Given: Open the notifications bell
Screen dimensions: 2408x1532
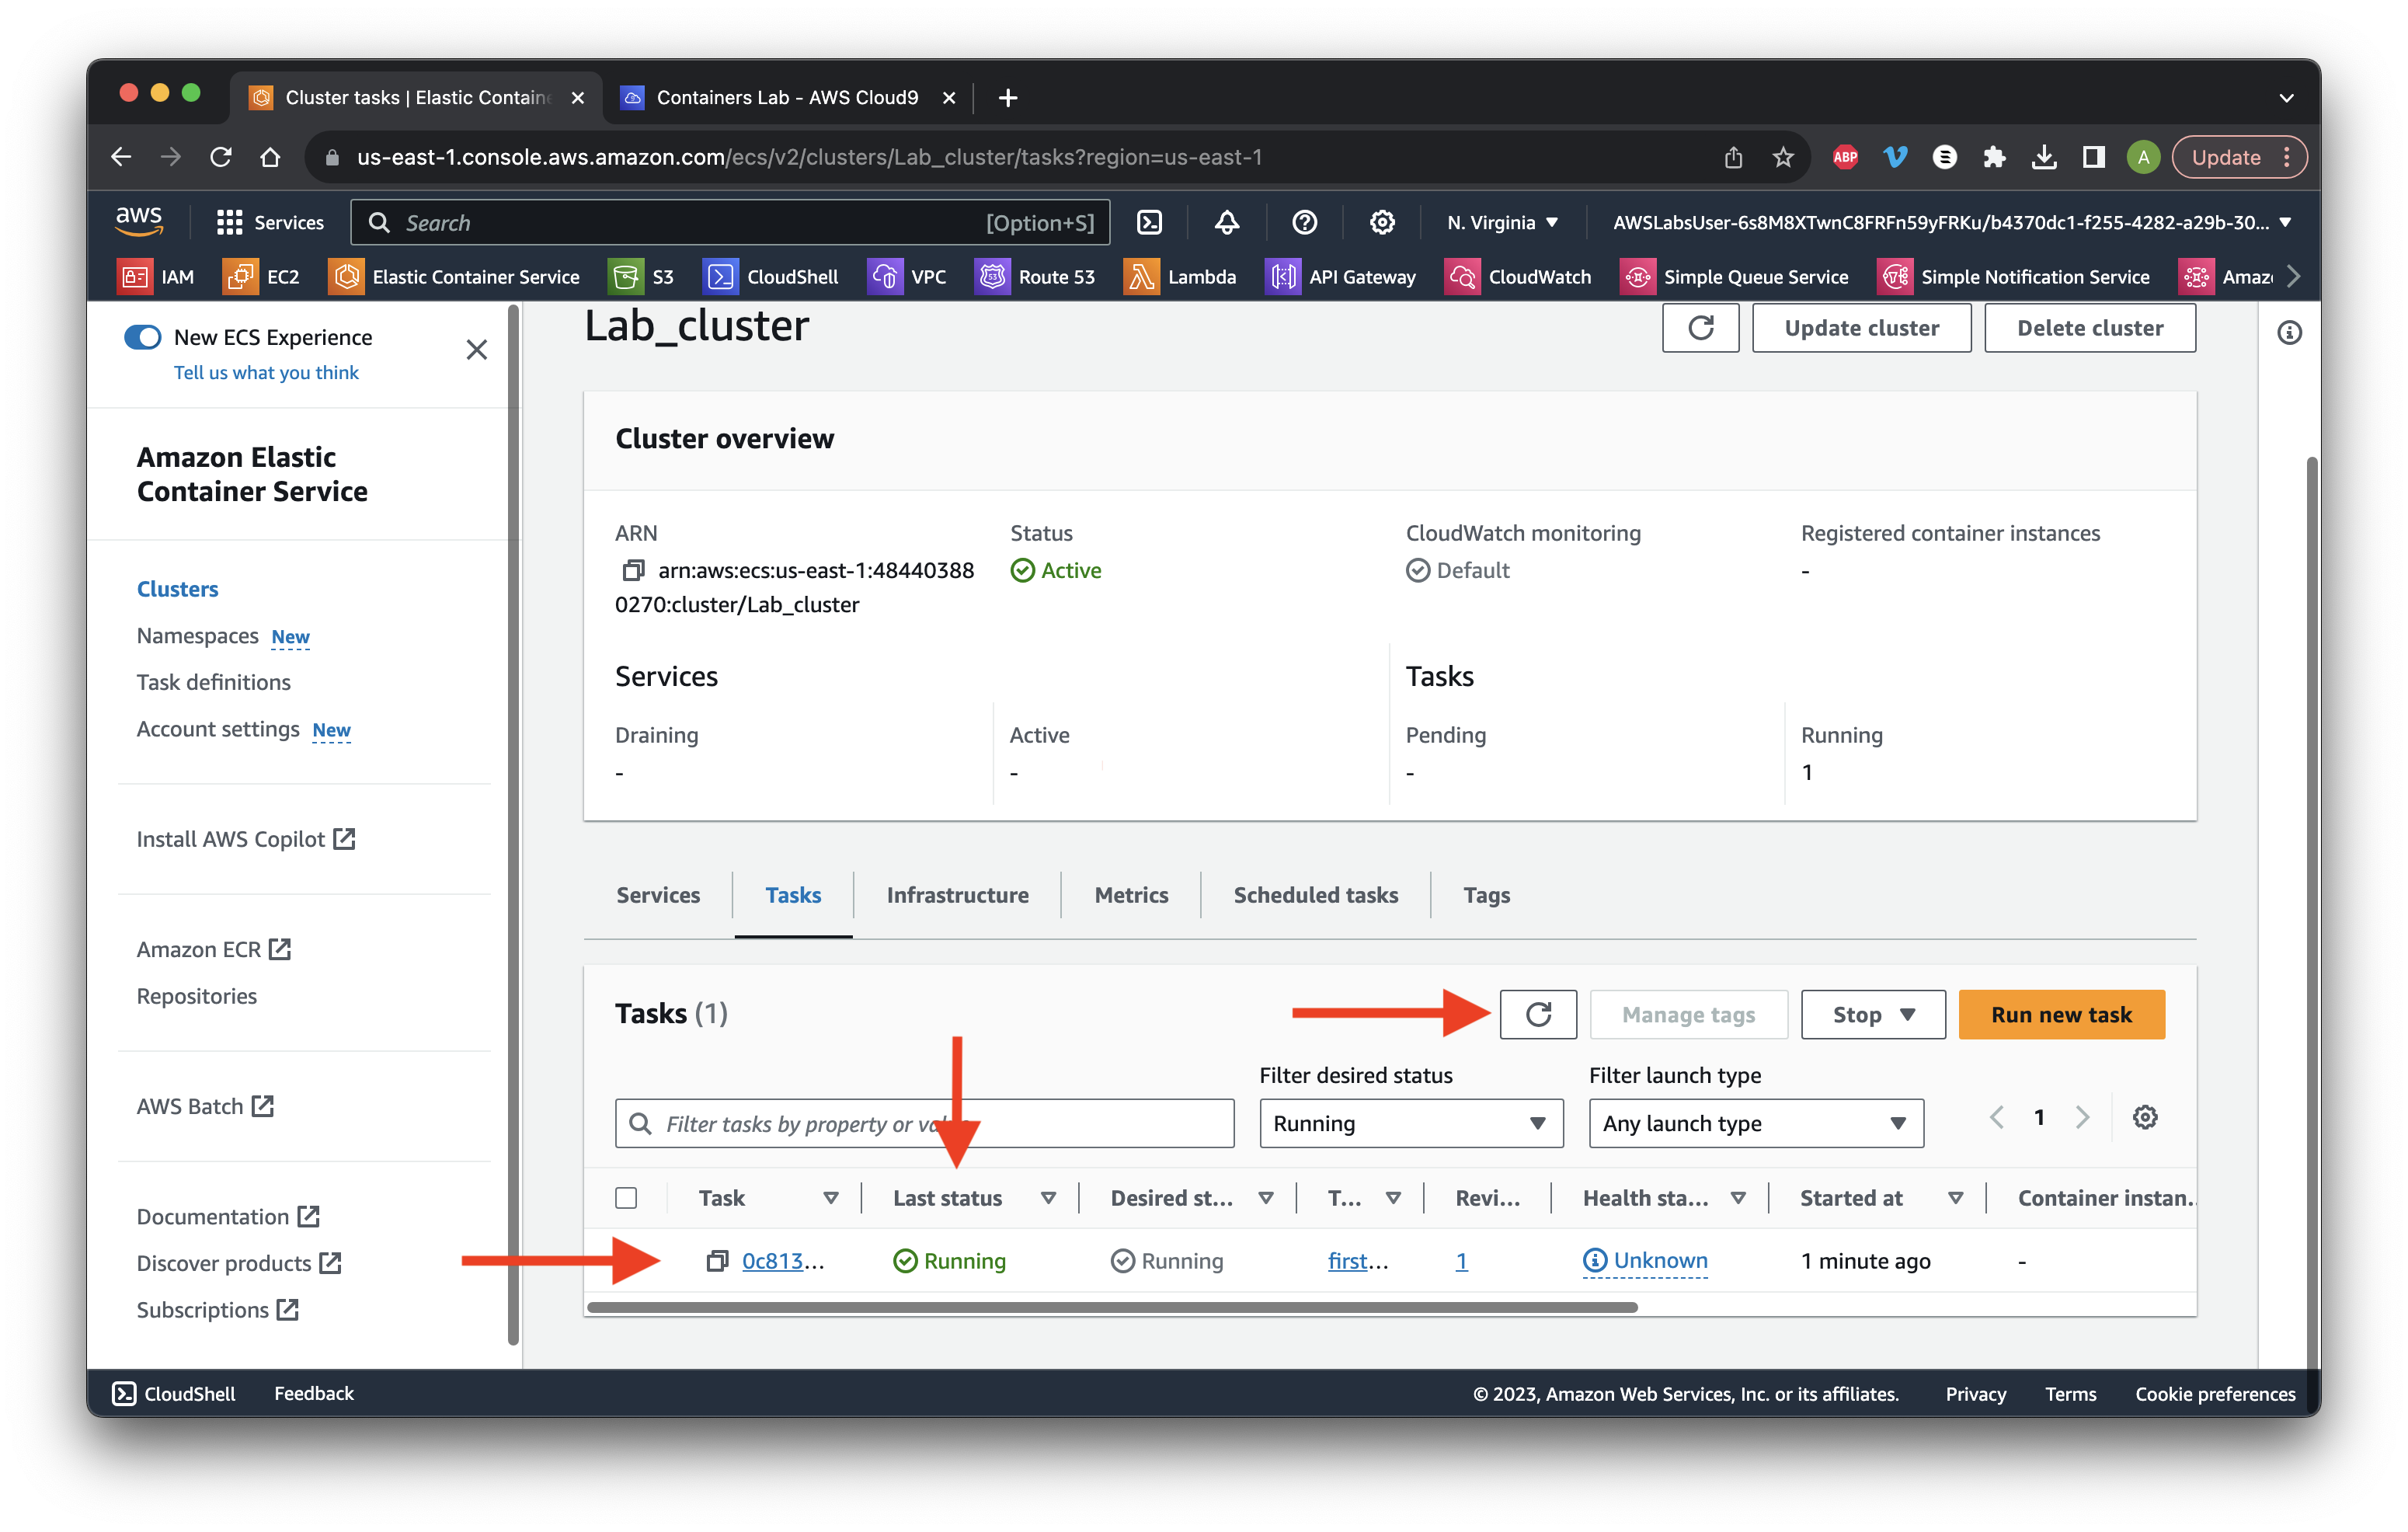Looking at the screenshot, I should [x=1226, y=222].
